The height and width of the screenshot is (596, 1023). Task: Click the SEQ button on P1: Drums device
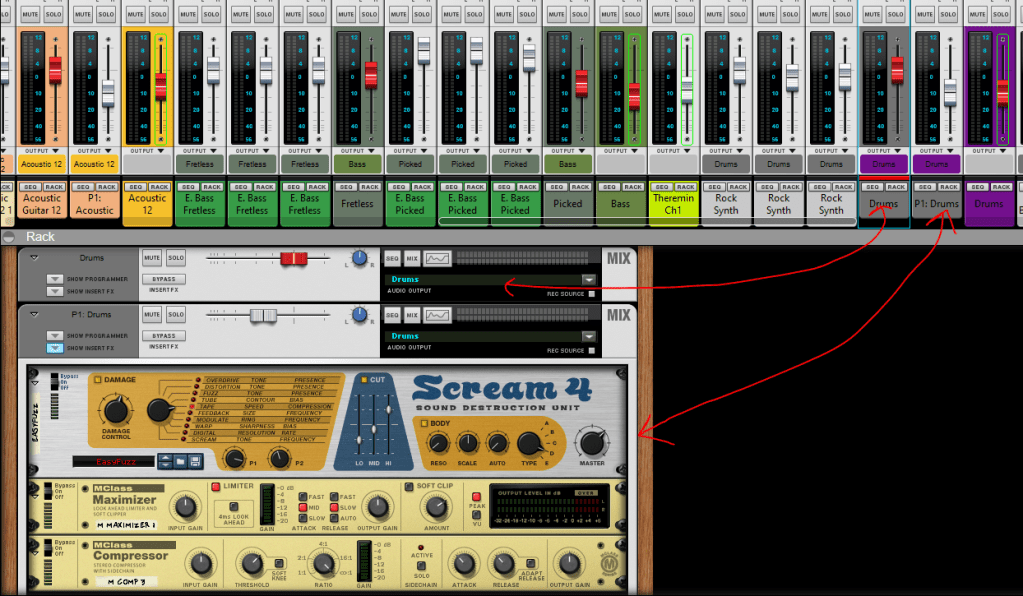pos(392,314)
